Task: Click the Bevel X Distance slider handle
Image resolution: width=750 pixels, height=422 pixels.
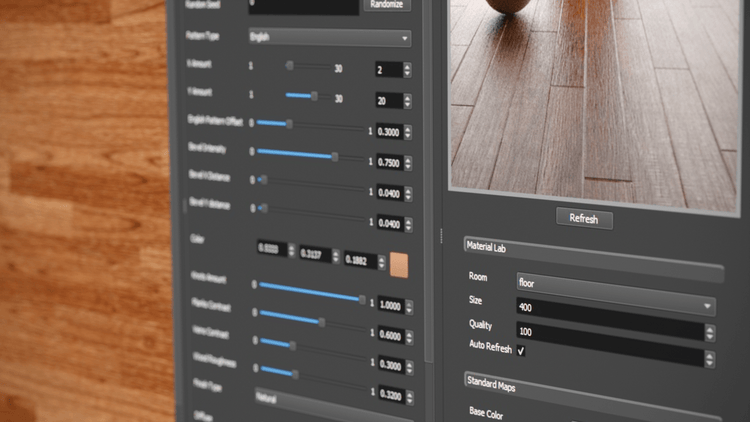Action: pos(264,180)
